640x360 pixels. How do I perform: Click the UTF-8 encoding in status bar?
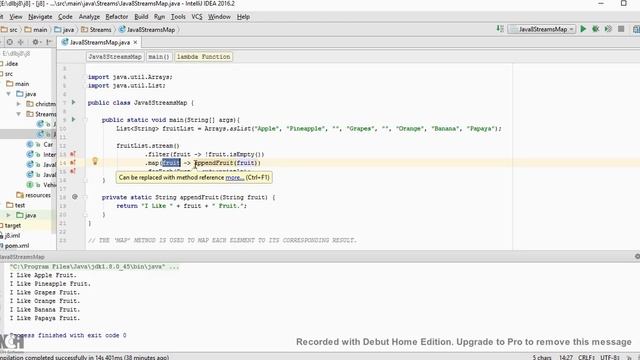click(x=610, y=357)
